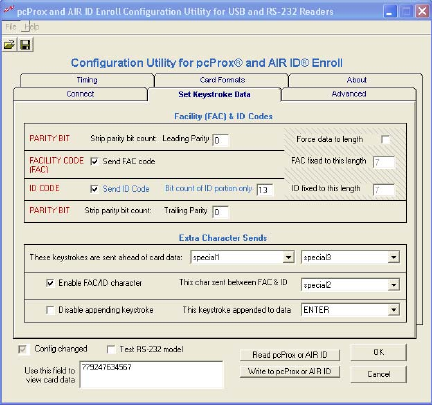Click the OK button
The width and height of the screenshot is (432, 405).
click(x=378, y=352)
